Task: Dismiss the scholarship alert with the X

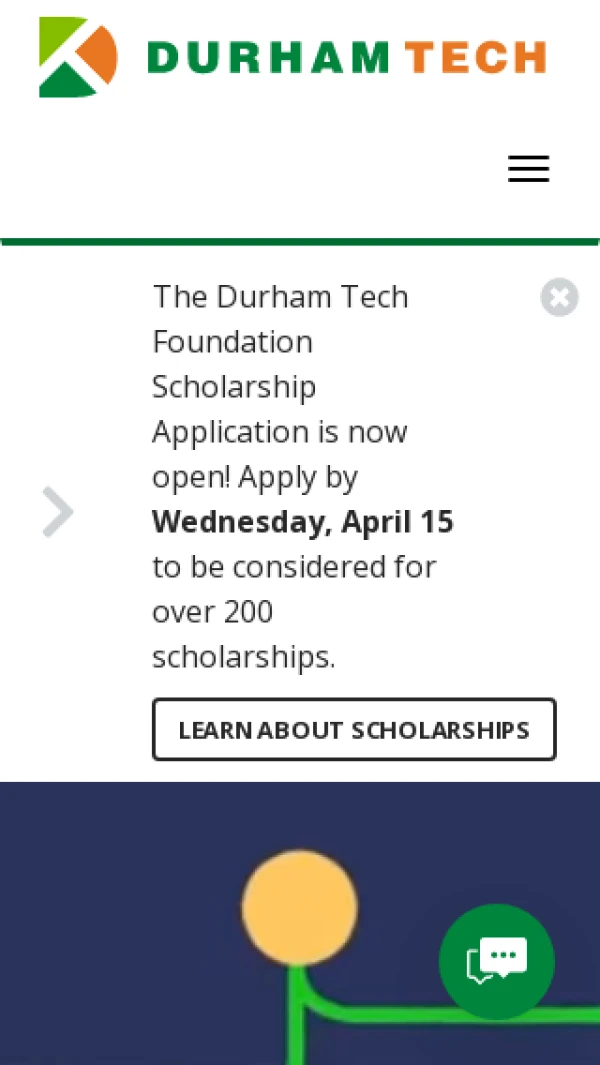Action: point(560,297)
